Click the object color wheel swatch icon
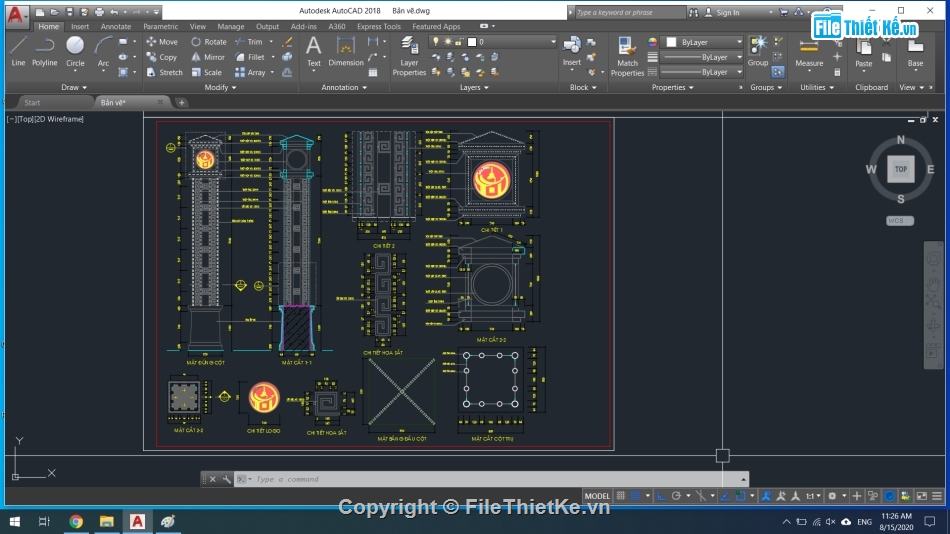 652,42
